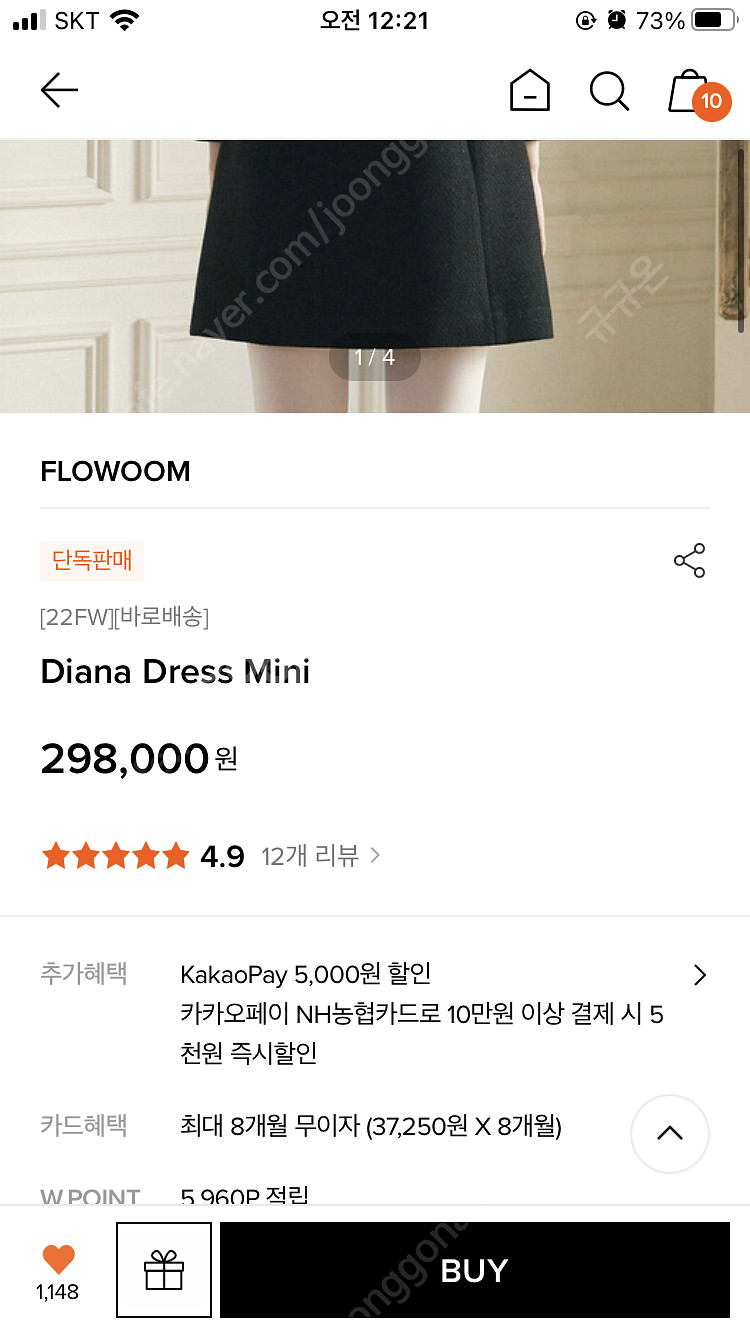The image size is (750, 1334).
Task: Open the 카드혜택 interest-free details
Action: 371,1127
